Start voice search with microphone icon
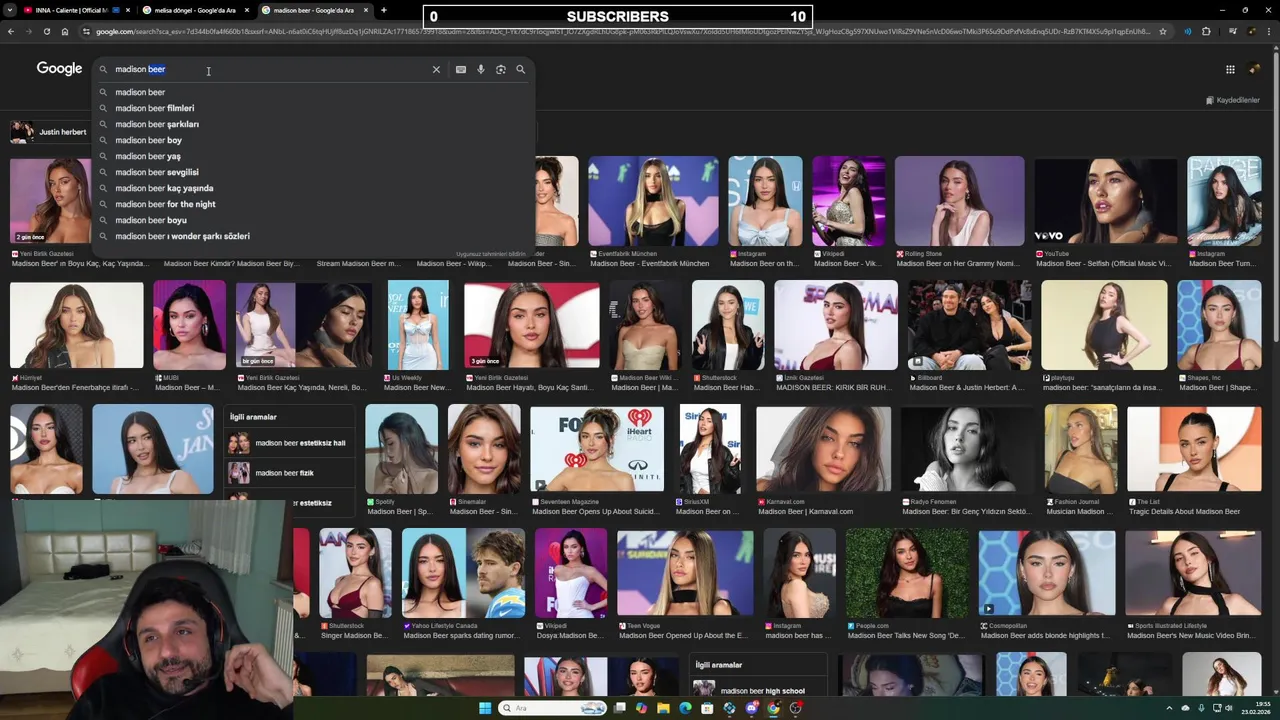 (x=481, y=69)
